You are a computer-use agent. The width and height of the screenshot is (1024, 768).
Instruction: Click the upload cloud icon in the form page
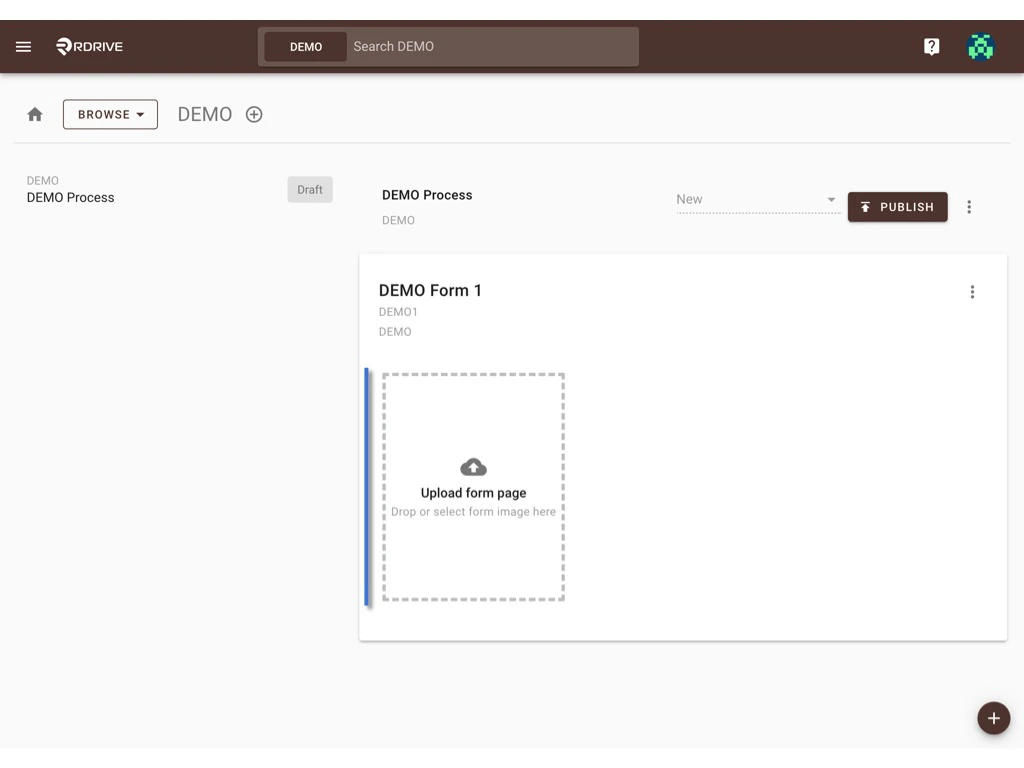pyautogui.click(x=473, y=465)
